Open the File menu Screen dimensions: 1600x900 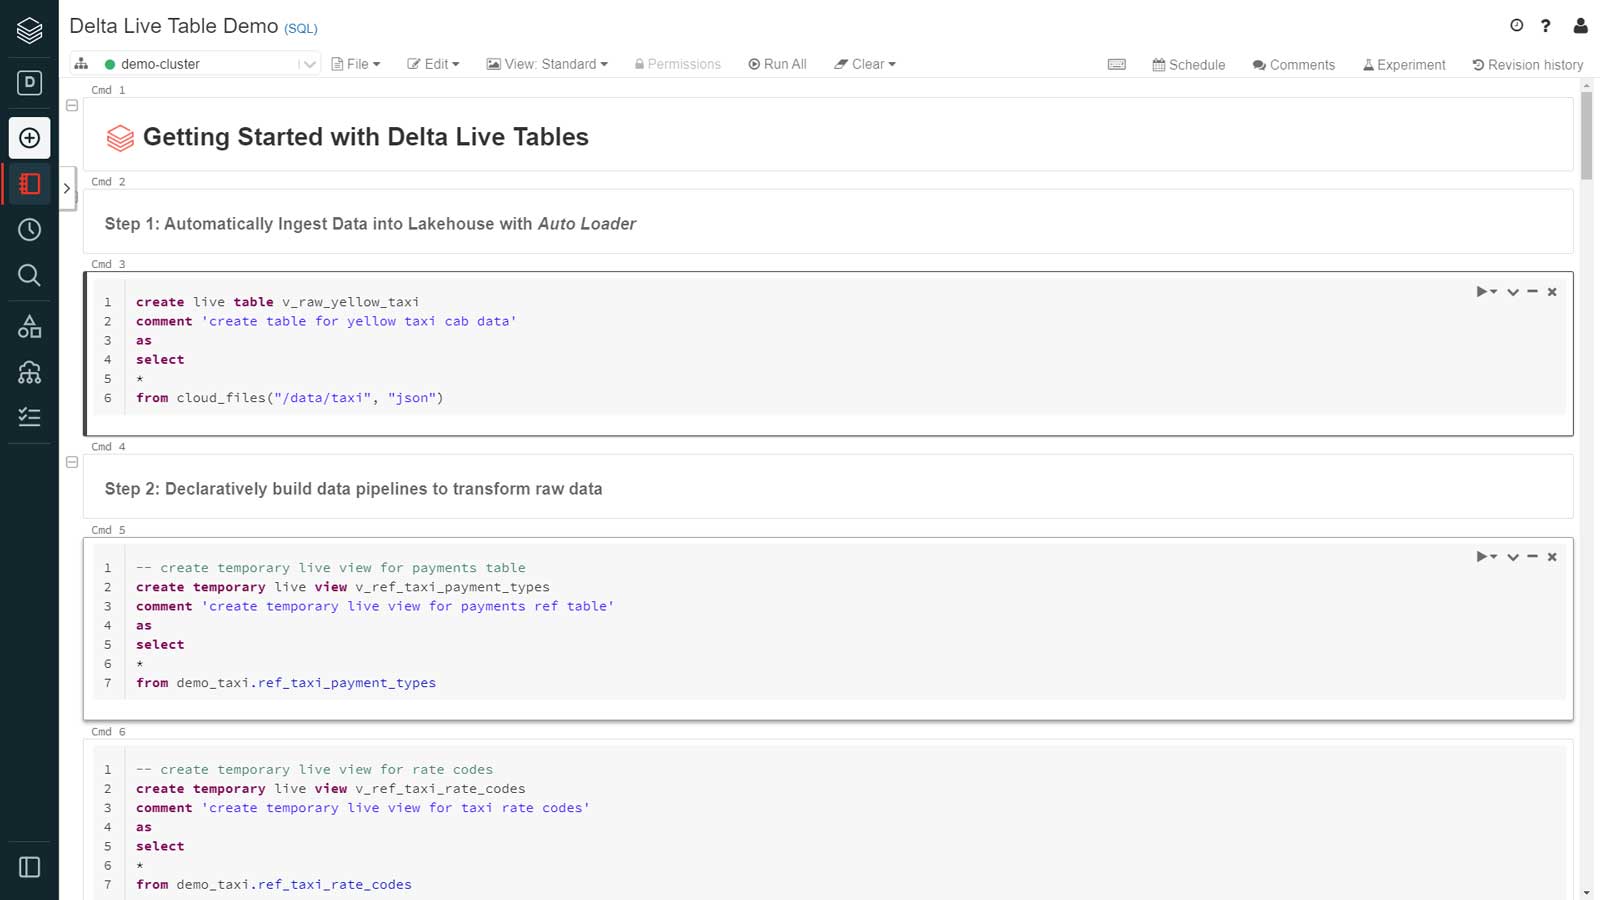coord(356,64)
